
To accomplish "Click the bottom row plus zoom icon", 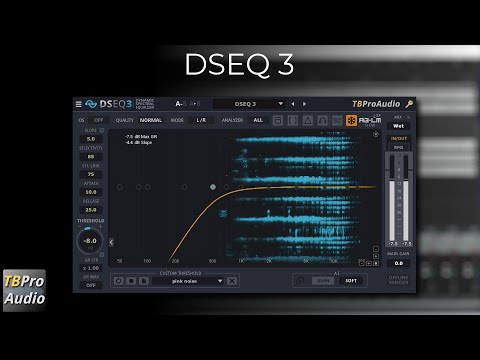I will [369, 263].
